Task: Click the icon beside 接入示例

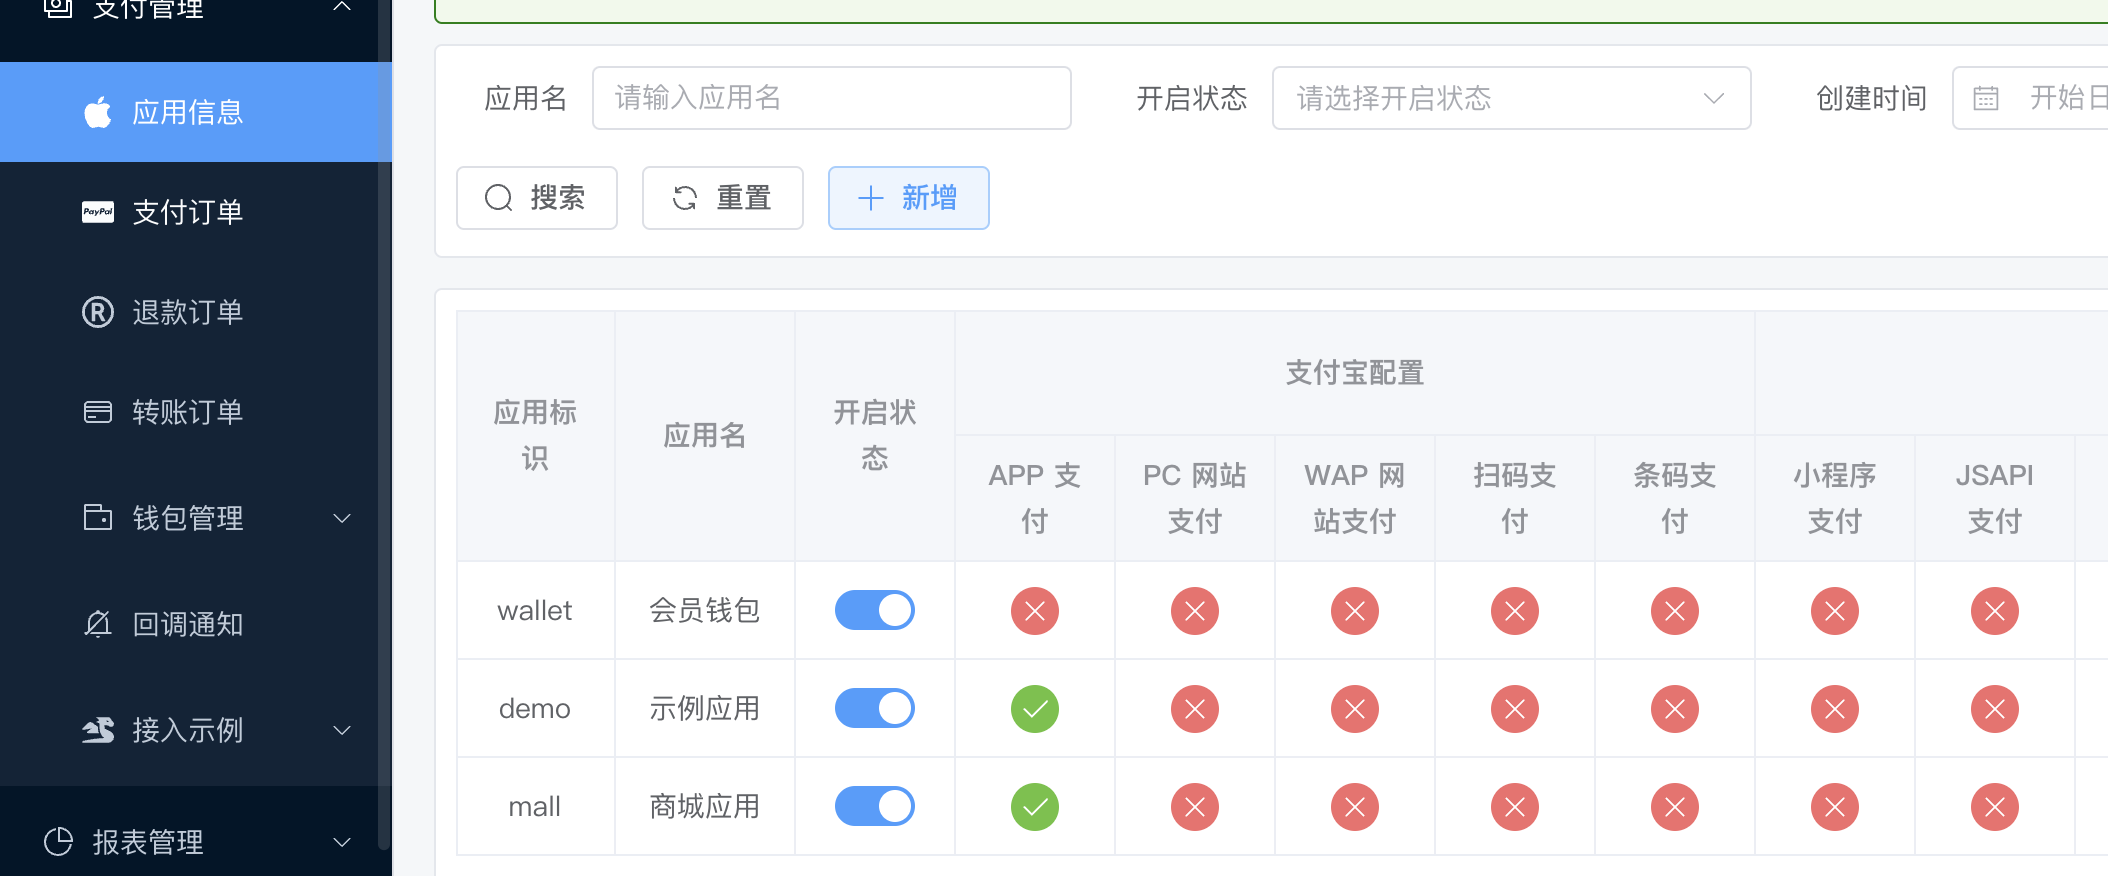Action: pos(98,730)
